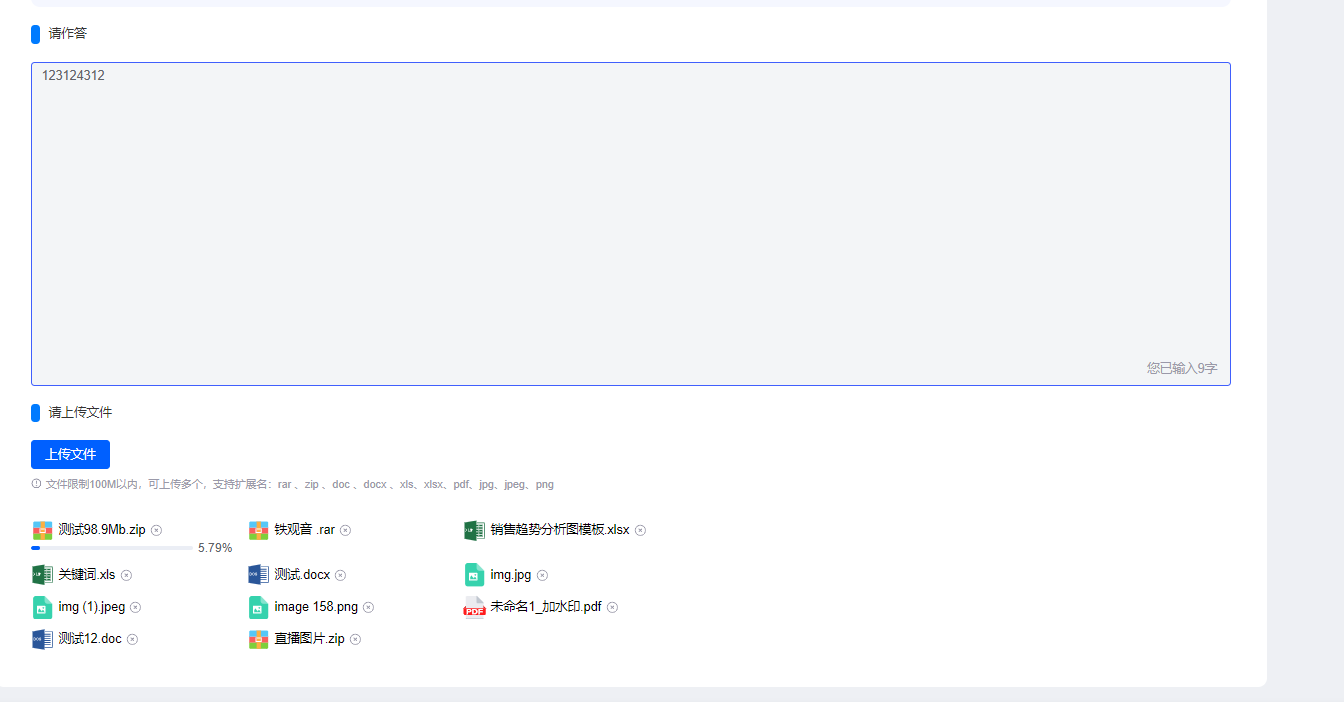This screenshot has width=1344, height=702.
Task: Click the 直播图片.zip file name
Action: click(x=310, y=639)
